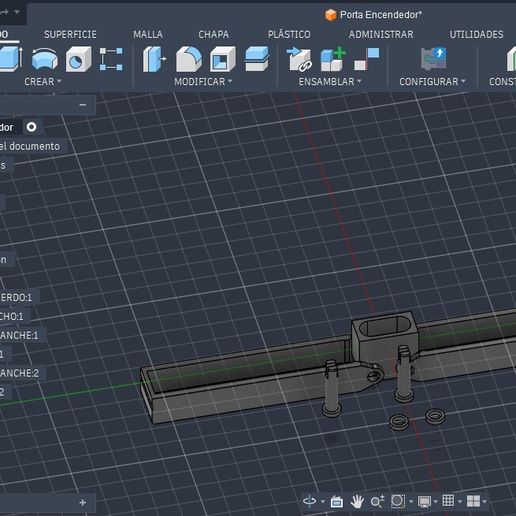Open the Viewports dropdown arrow
Image resolution: width=516 pixels, height=516 pixels.
[x=484, y=501]
